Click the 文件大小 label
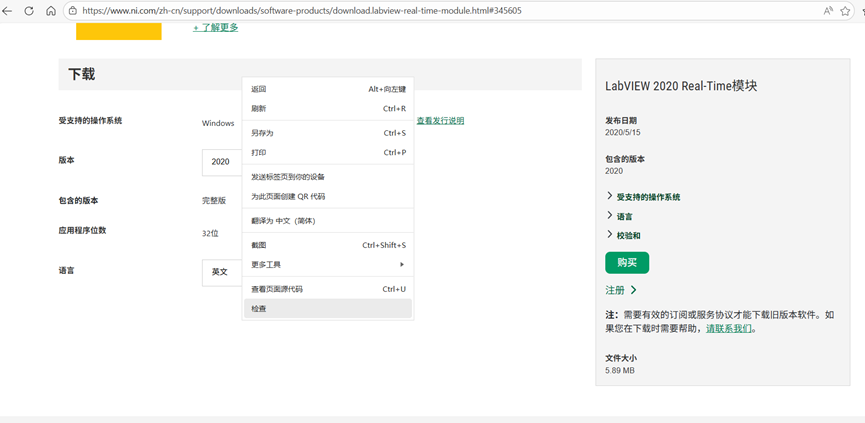The height and width of the screenshot is (423, 865). 621,358
